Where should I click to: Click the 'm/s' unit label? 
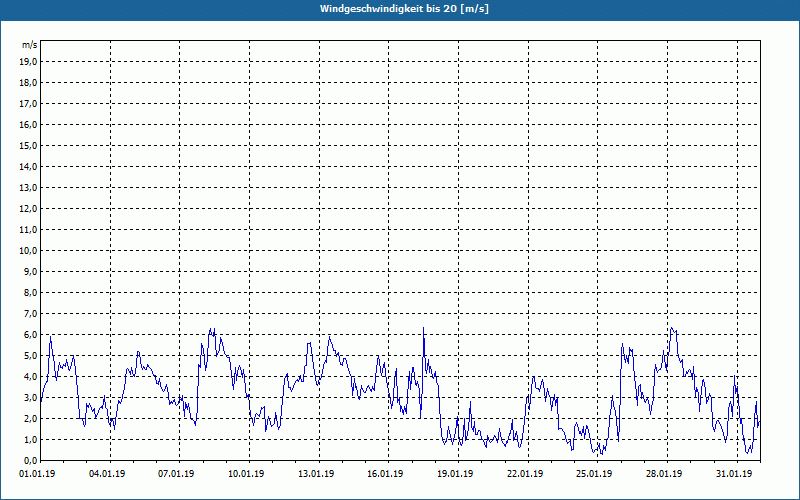(x=30, y=45)
